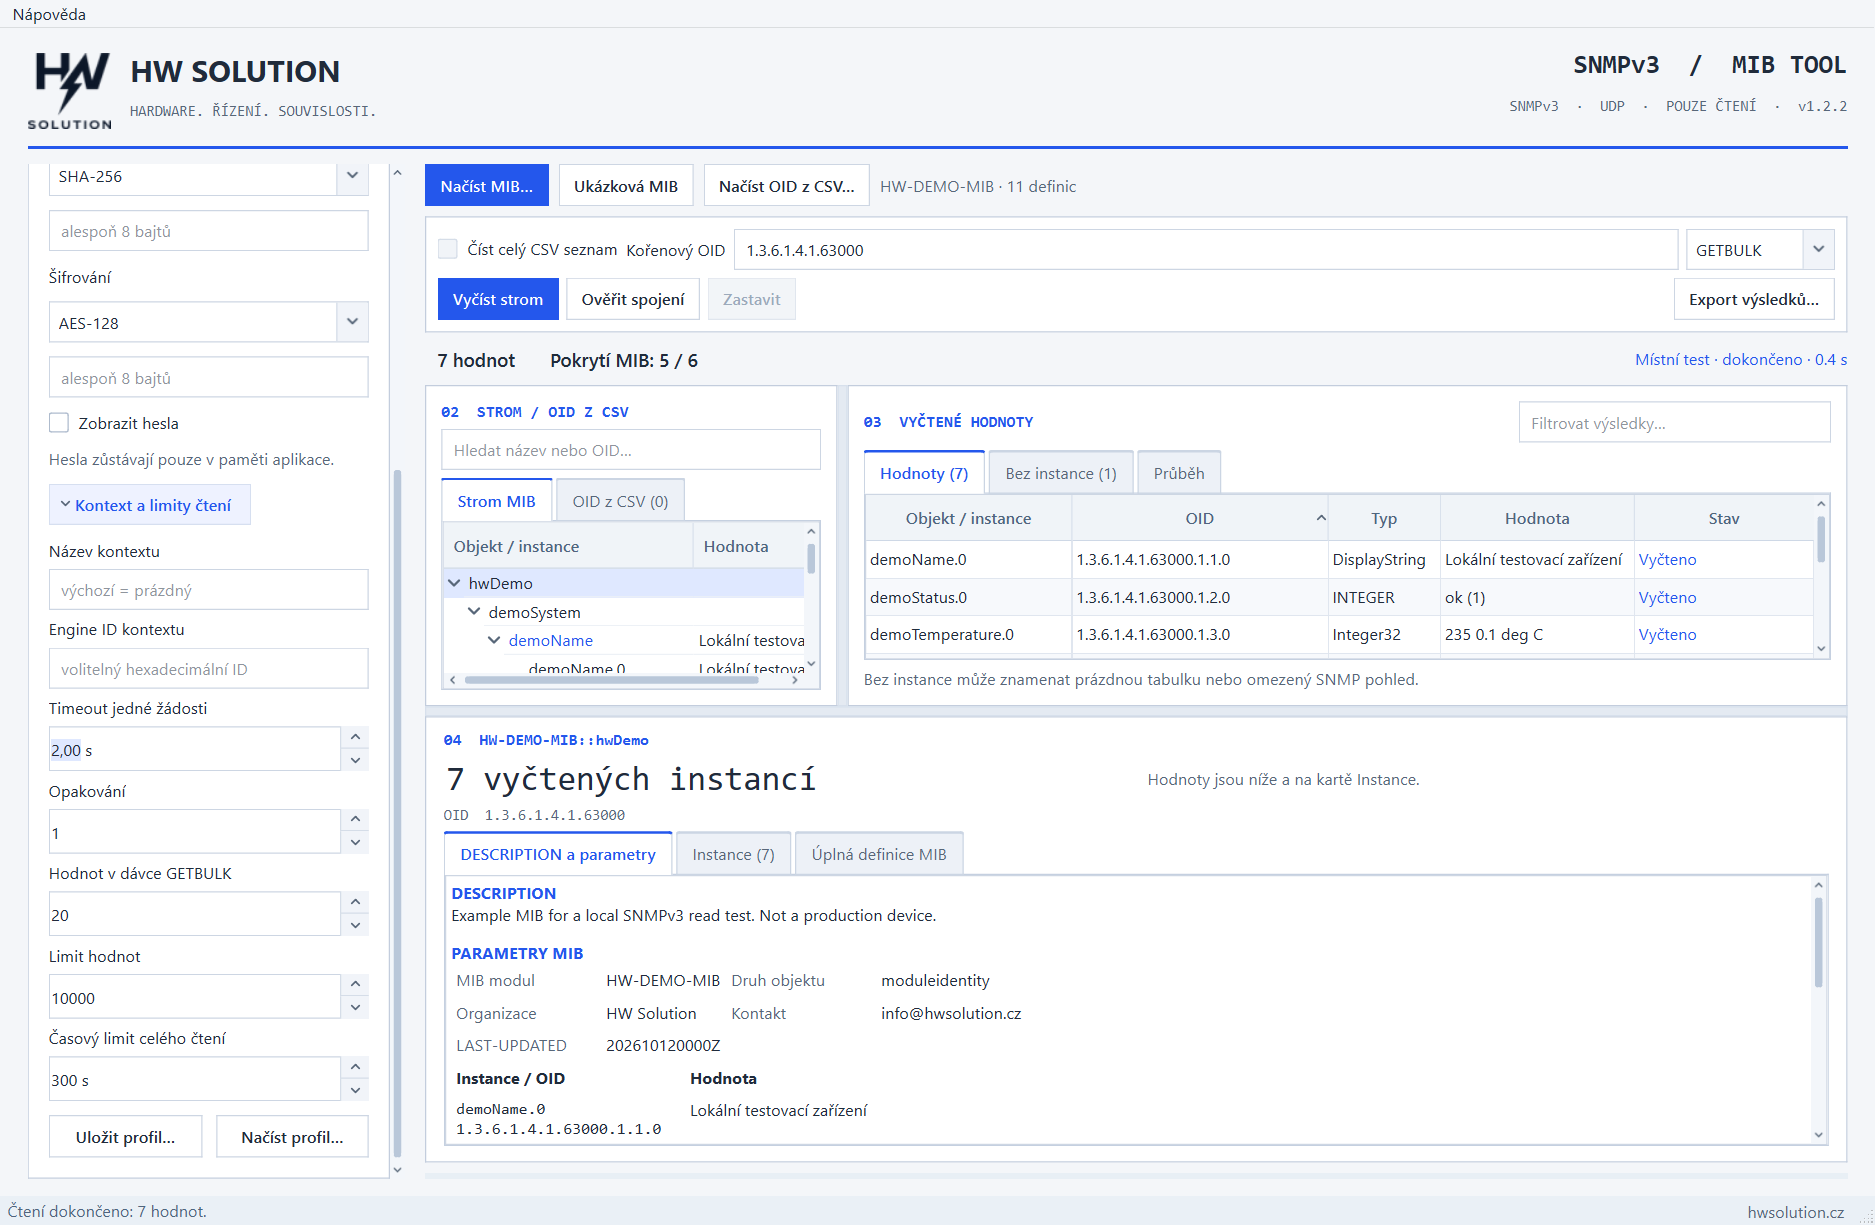Collapse Kontext a limity čtení section

[x=150, y=505]
